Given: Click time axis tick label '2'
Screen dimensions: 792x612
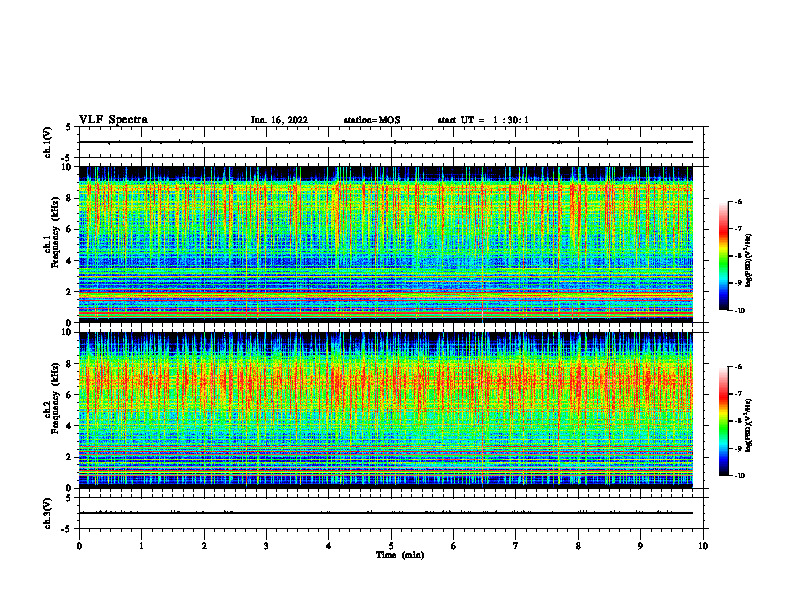Looking at the screenshot, I should (x=204, y=546).
